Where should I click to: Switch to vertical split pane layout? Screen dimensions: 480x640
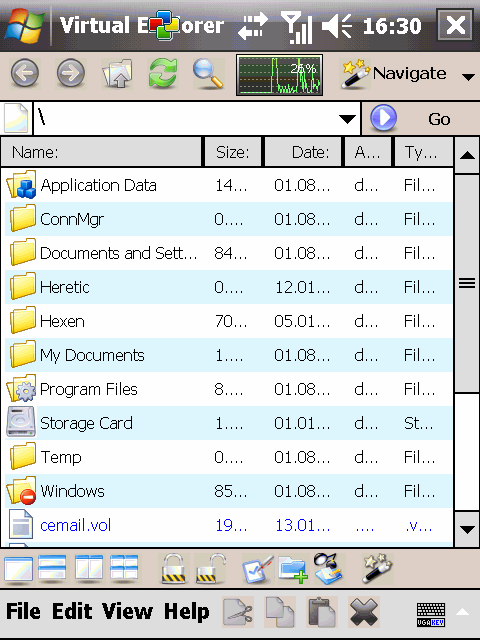pos(89,568)
